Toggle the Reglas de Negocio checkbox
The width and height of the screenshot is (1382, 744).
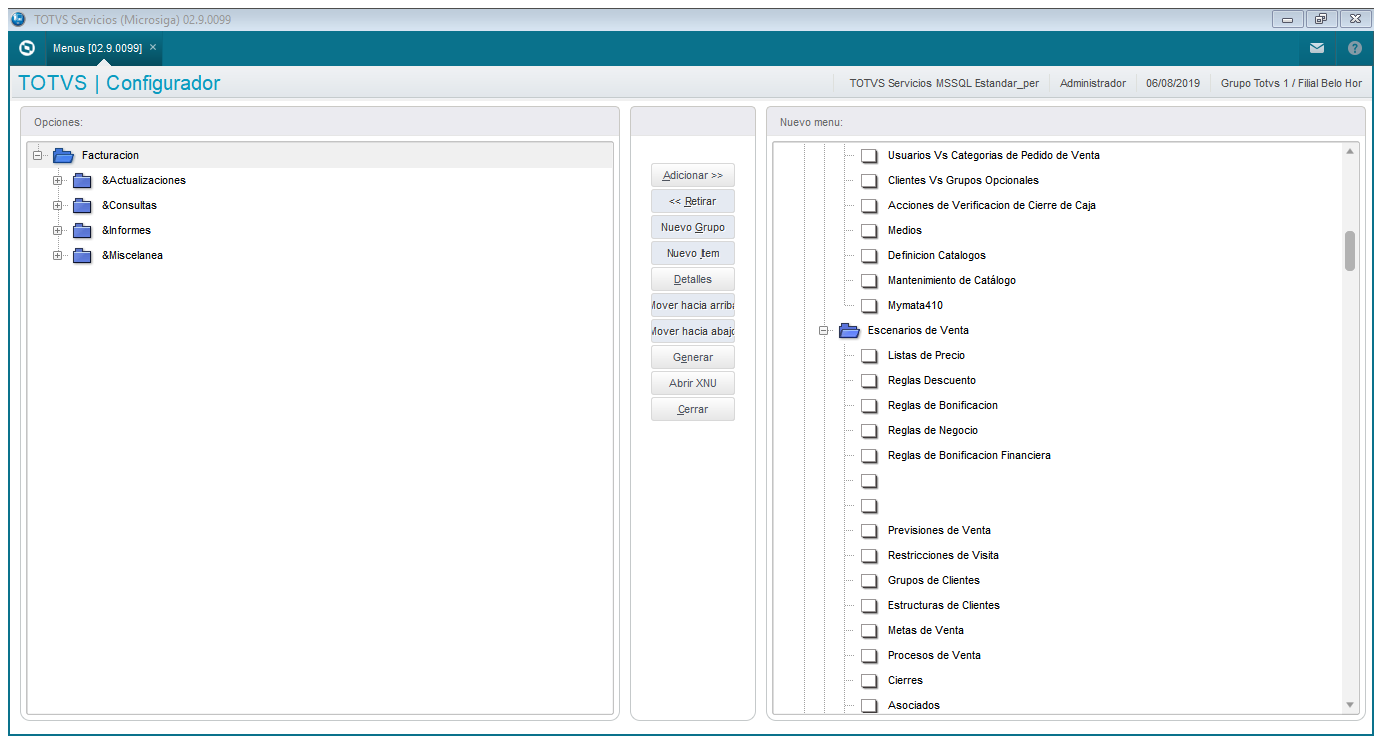869,430
